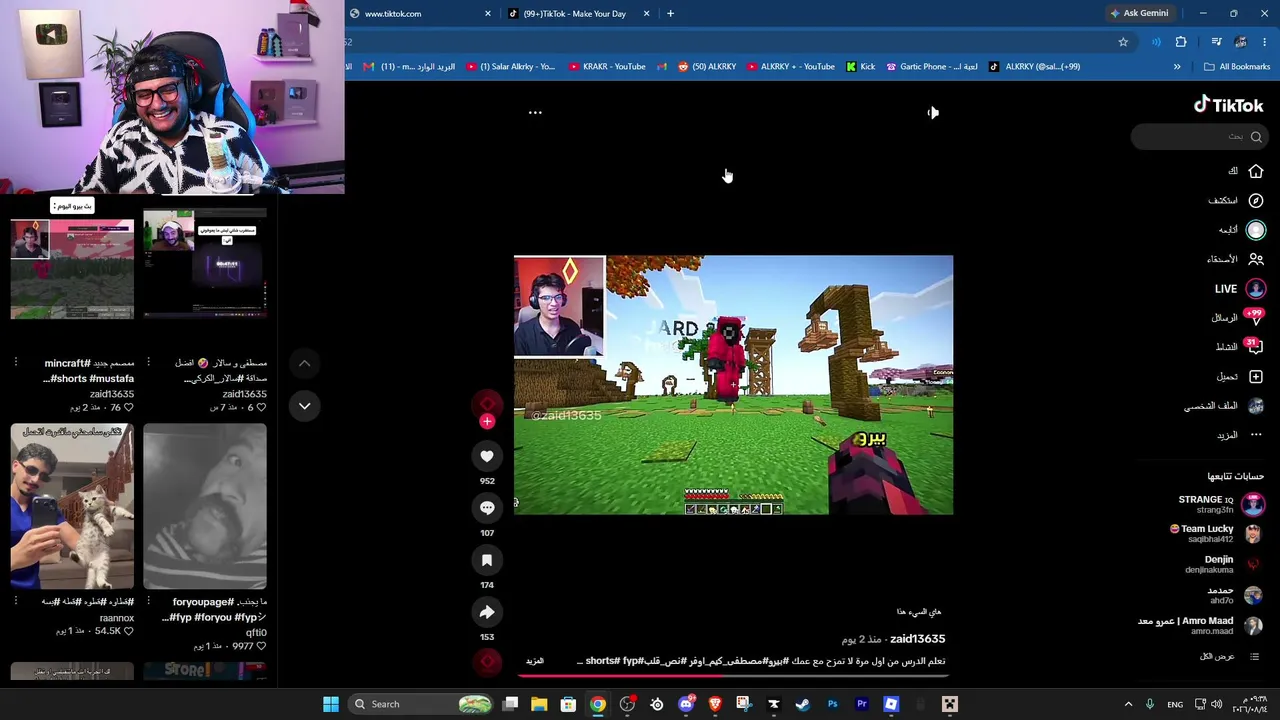Viewport: 1280px width, 720px height.
Task: Share the video using arrow icon
Action: 487,612
